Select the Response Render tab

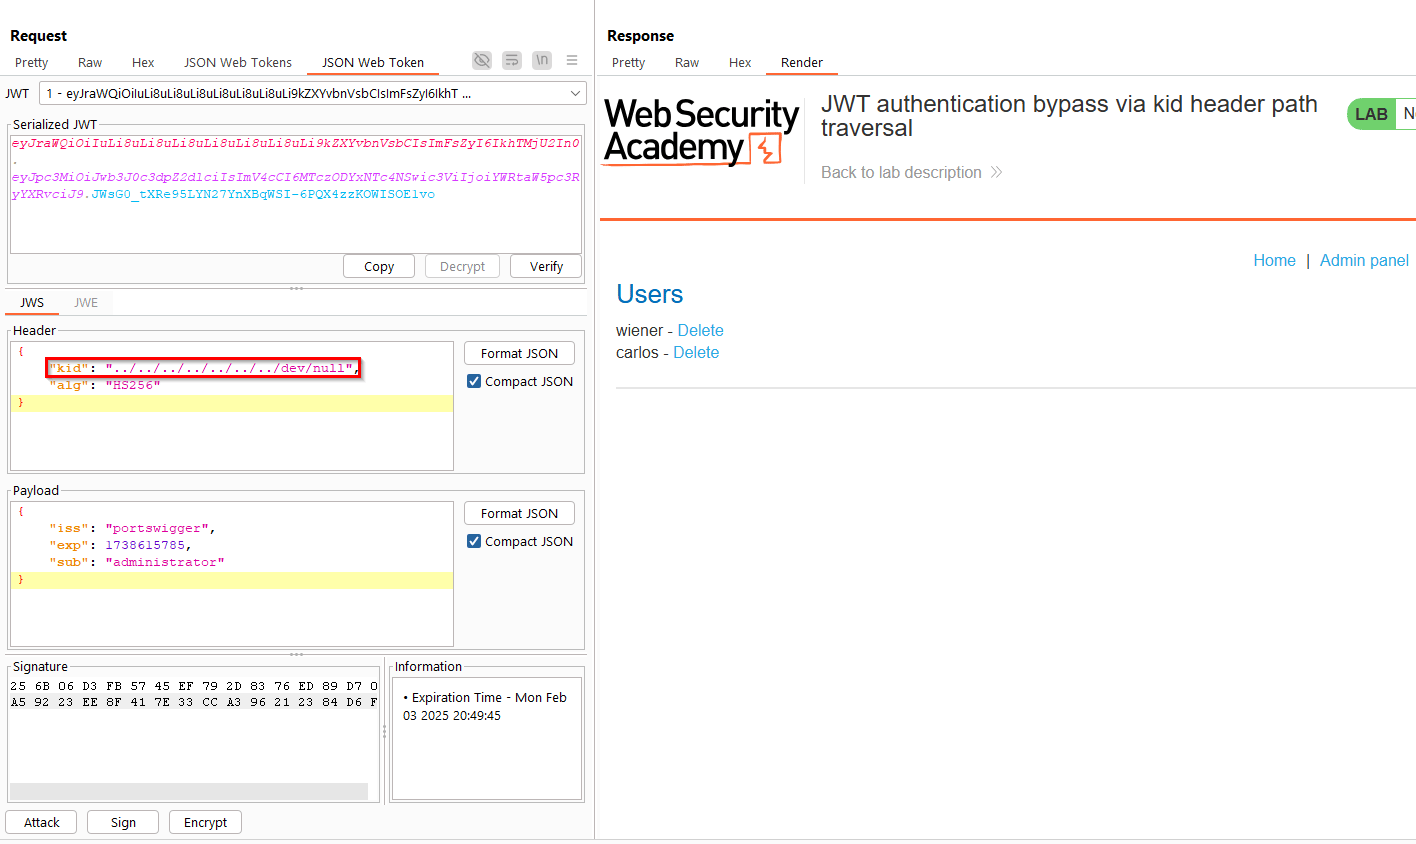(802, 62)
